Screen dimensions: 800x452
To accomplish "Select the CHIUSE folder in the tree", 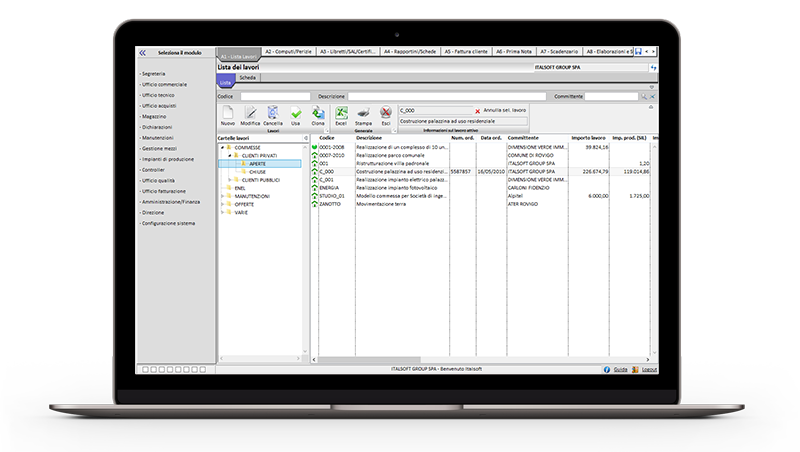I will (258, 172).
